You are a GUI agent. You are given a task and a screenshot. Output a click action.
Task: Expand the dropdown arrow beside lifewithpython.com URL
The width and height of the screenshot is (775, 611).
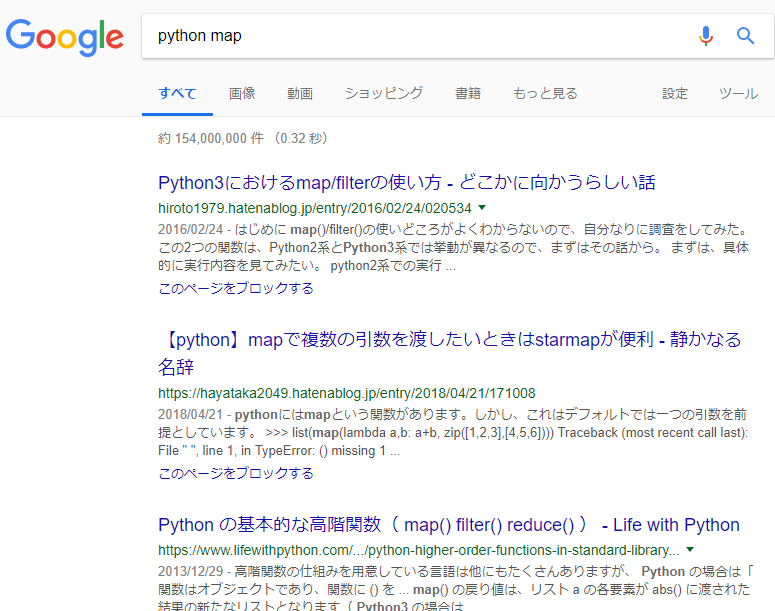690,550
